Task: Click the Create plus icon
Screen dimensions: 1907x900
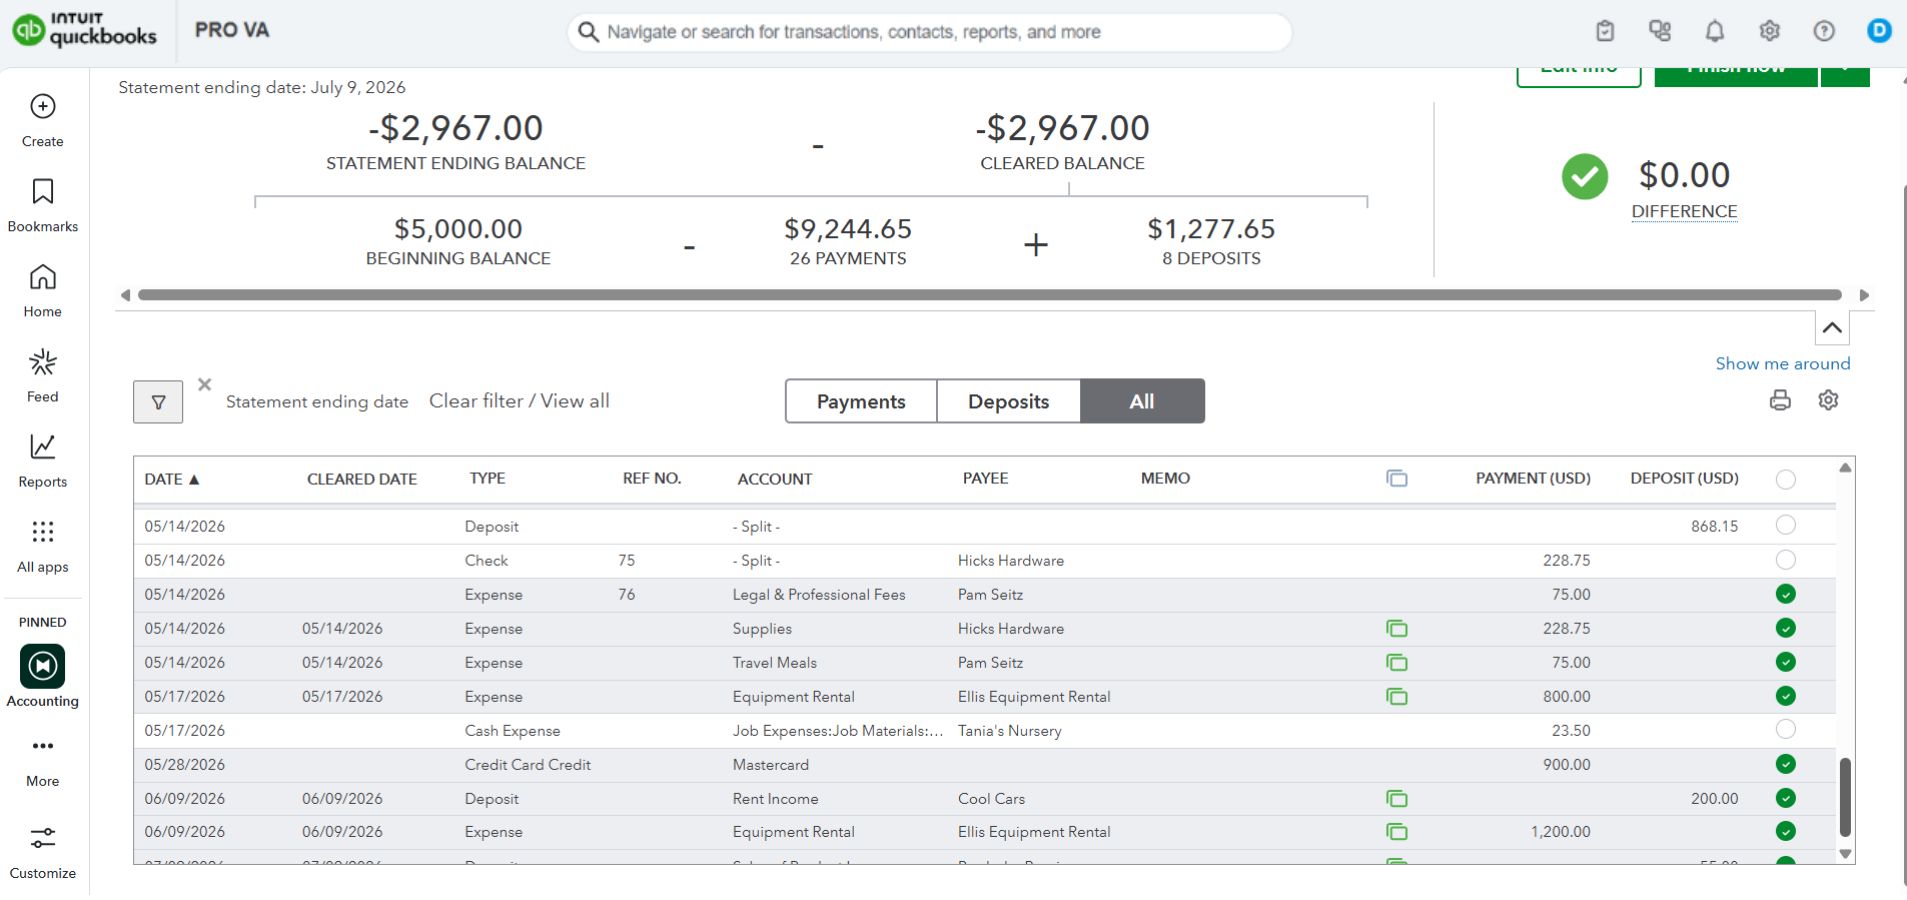Action: pos(43,106)
